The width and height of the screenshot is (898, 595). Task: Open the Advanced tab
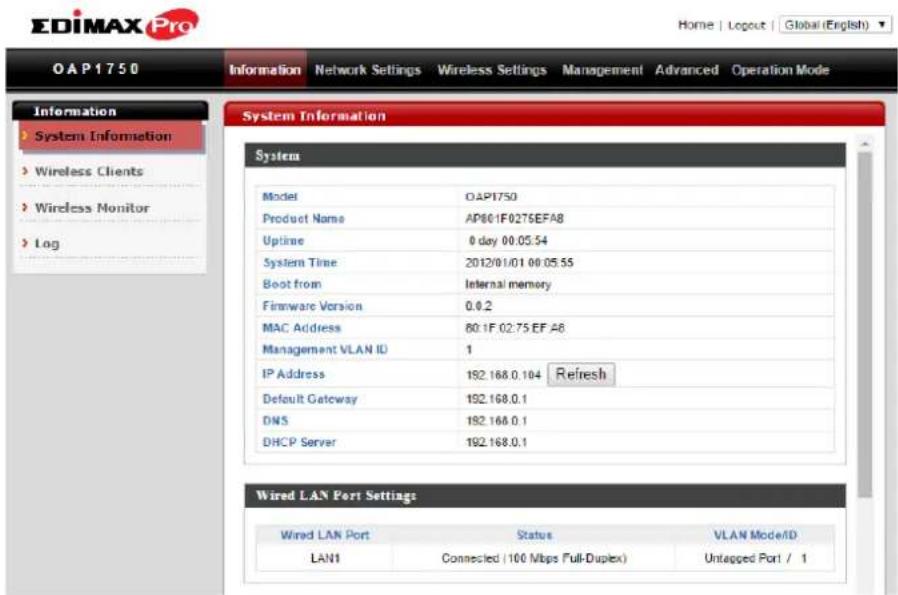coord(686,70)
